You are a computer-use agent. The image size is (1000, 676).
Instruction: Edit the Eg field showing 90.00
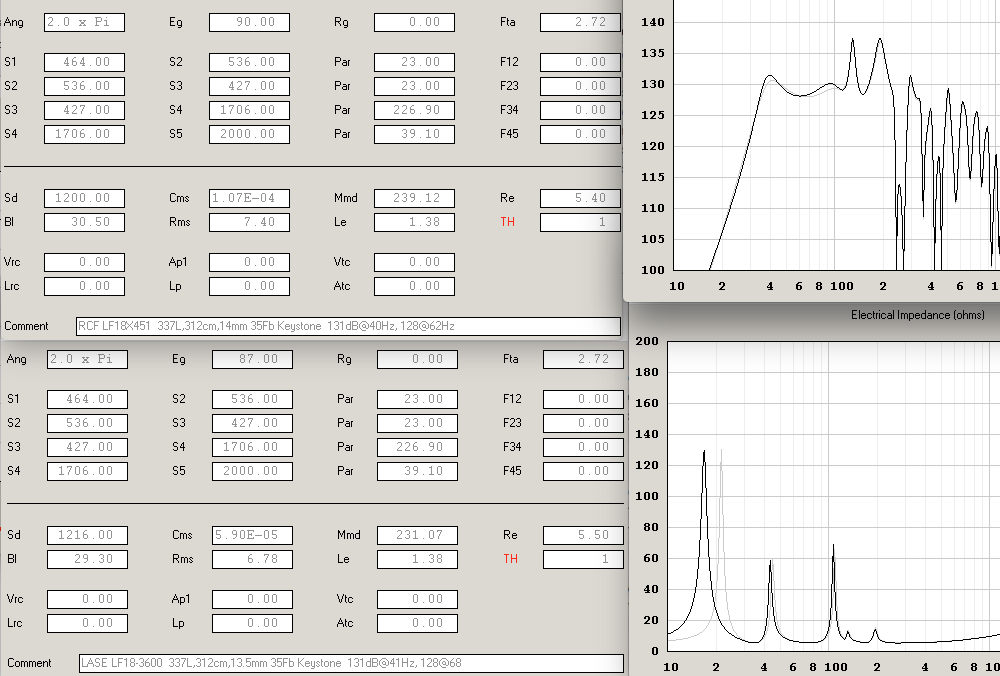[x=249, y=22]
